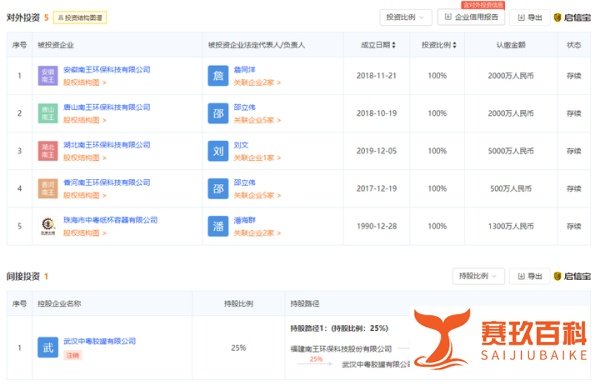Expand 股权结构图 under 珠海市中粤纸杯容器
The width and height of the screenshot is (600, 385).
click(85, 233)
